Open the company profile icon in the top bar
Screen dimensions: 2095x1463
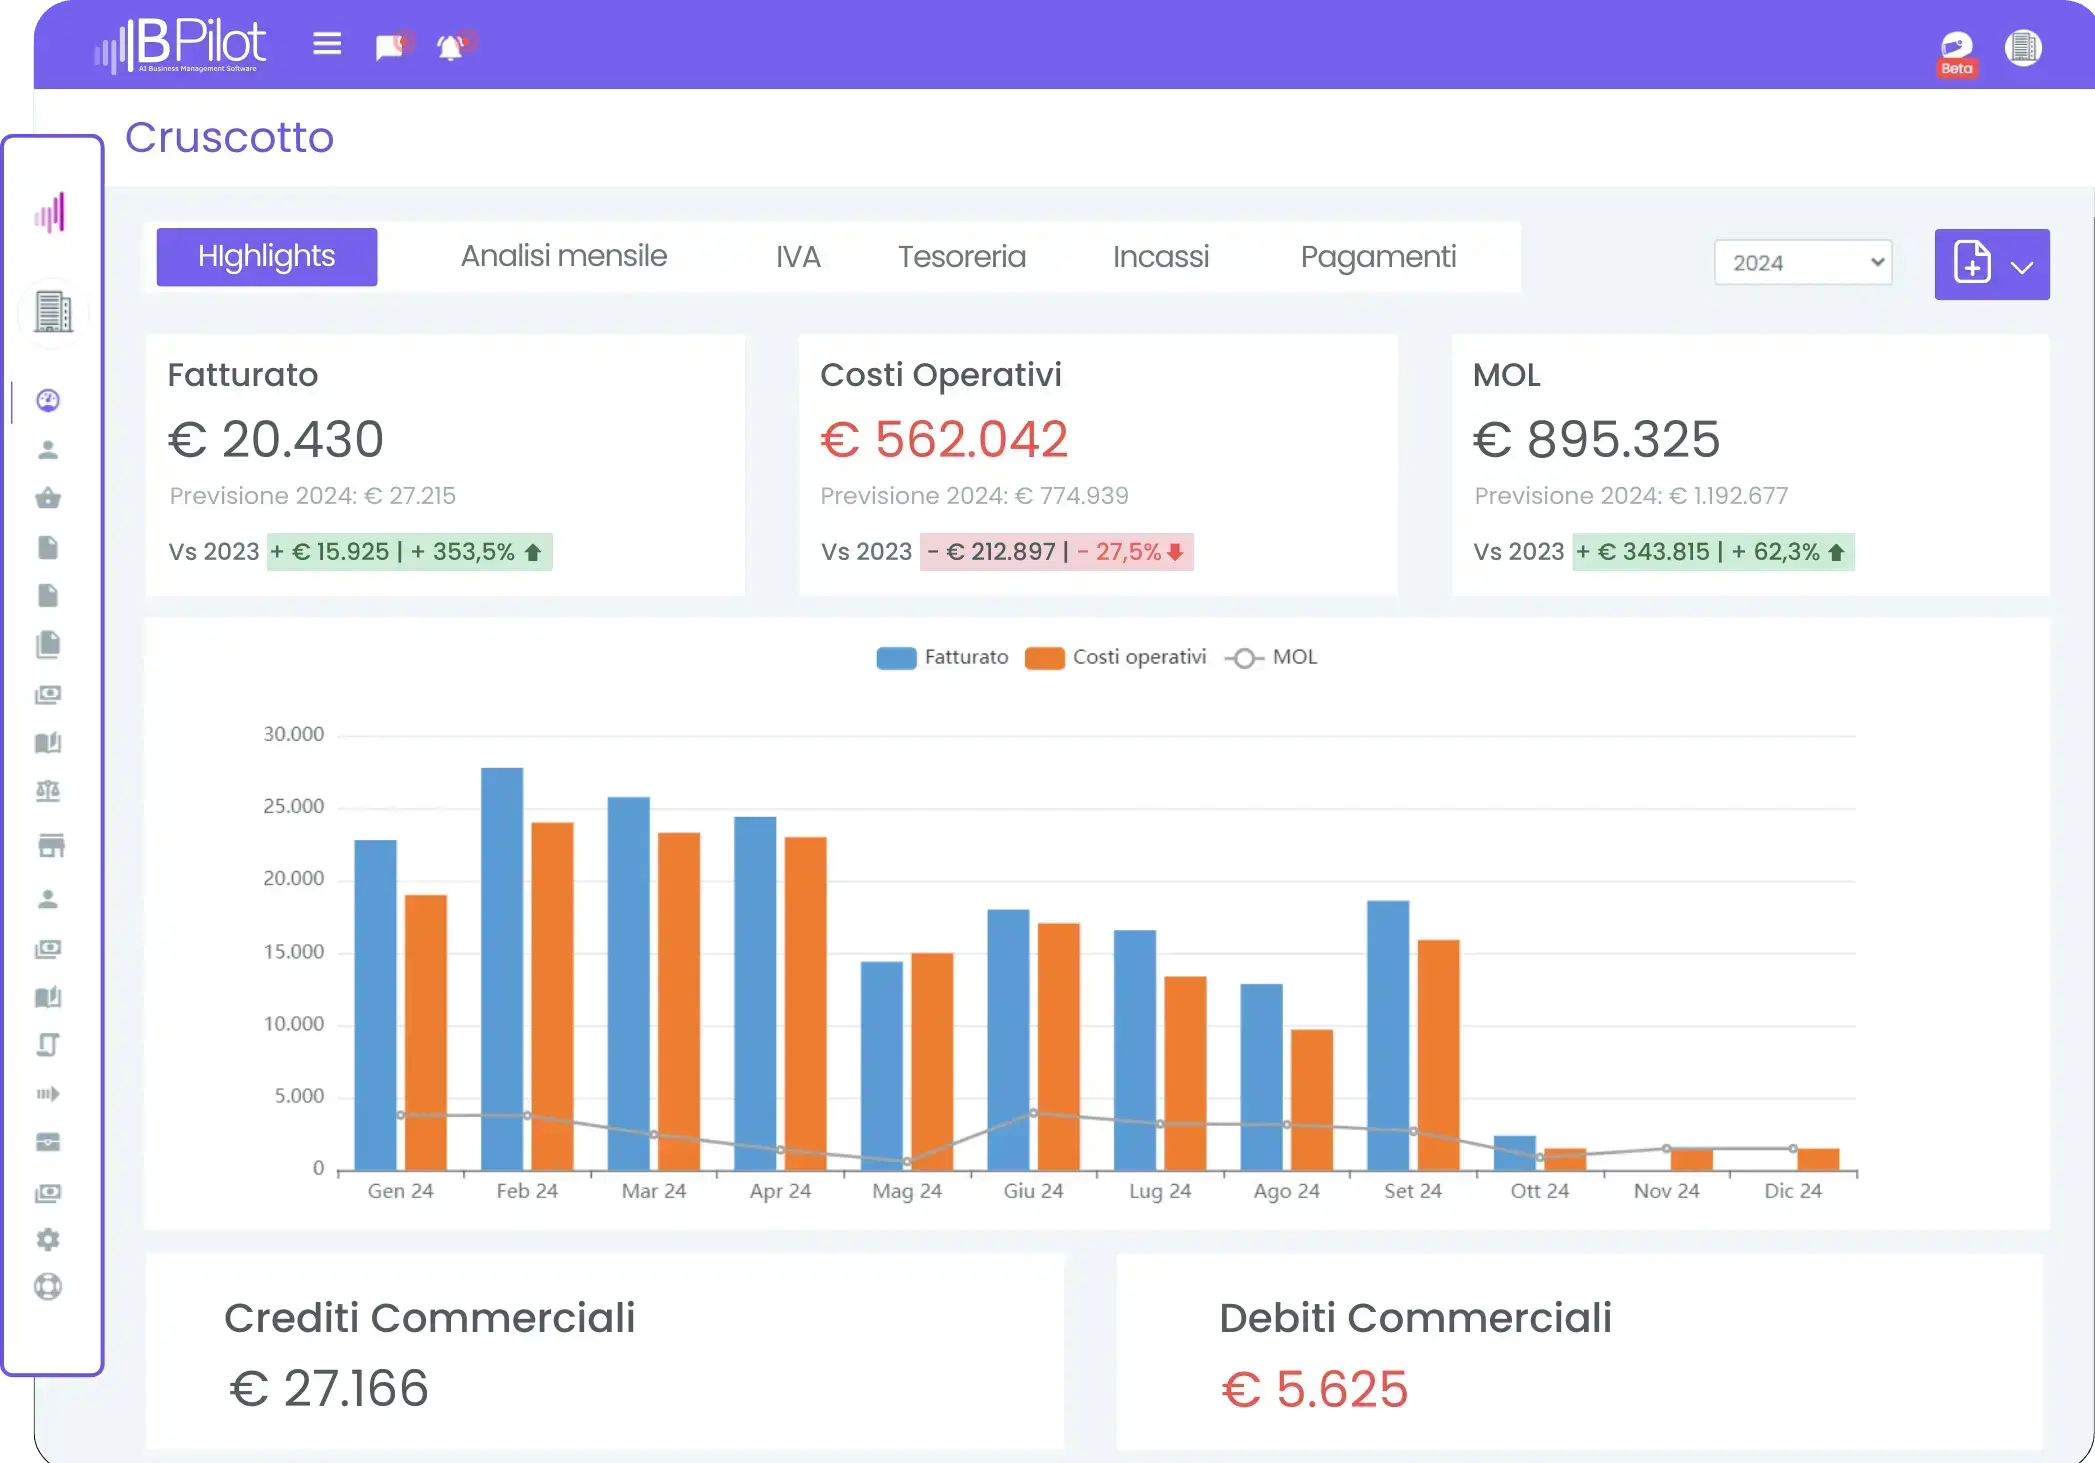tap(2023, 47)
